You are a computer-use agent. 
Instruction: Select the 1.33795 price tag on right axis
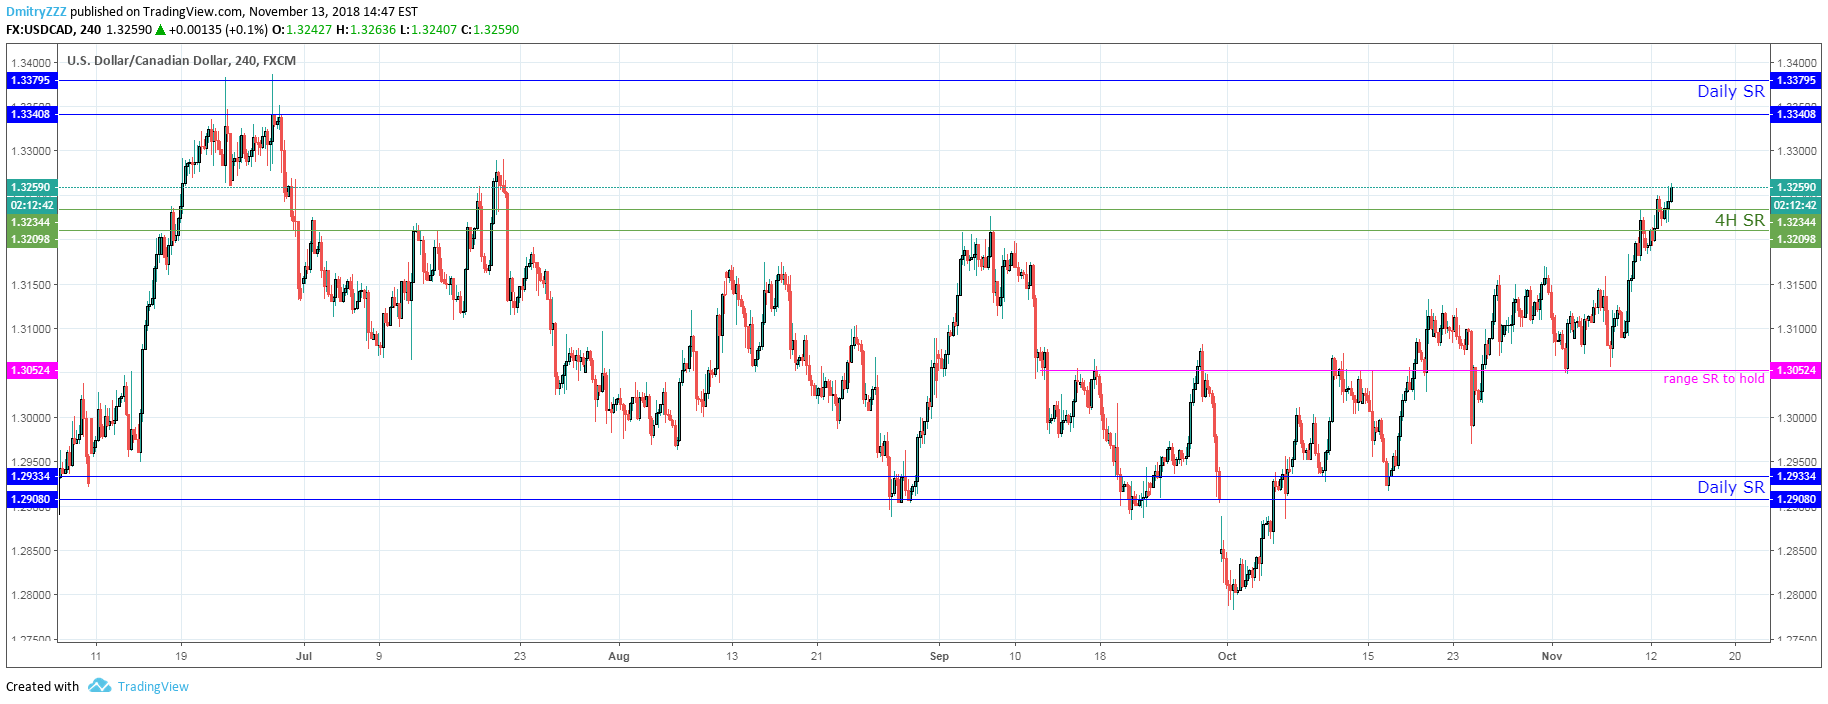(1796, 80)
